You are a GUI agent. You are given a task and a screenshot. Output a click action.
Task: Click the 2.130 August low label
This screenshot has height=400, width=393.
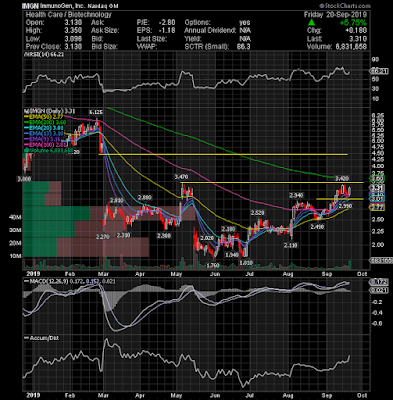(x=291, y=245)
